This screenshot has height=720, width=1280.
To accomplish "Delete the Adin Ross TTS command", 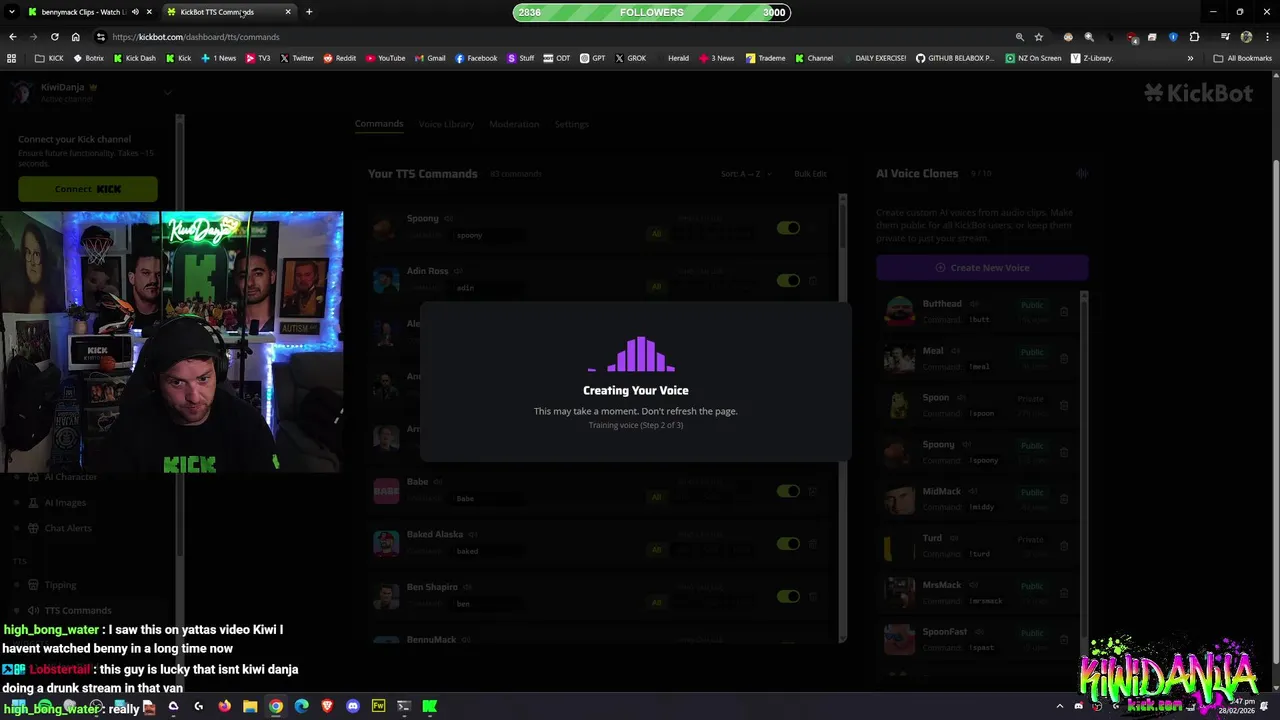I will 812,281.
